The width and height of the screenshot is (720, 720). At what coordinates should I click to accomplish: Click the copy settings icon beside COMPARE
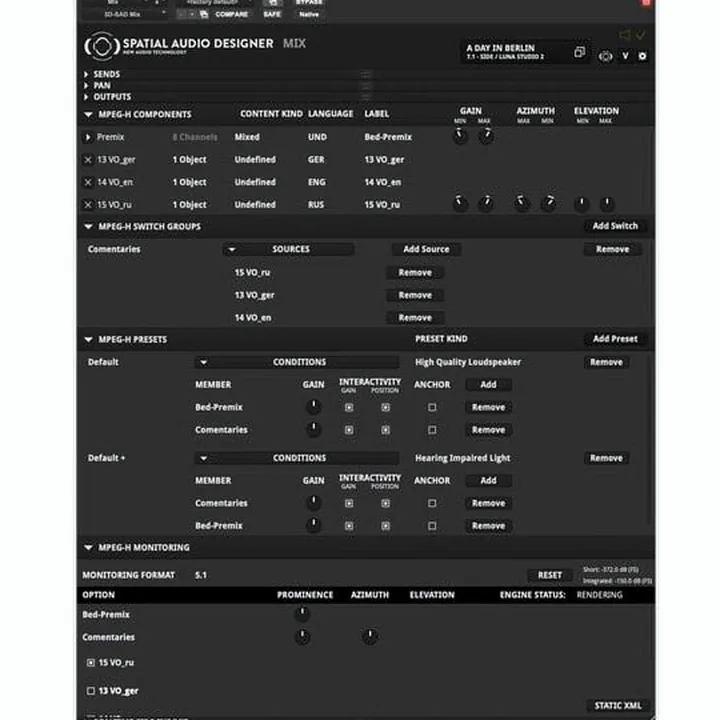204,14
